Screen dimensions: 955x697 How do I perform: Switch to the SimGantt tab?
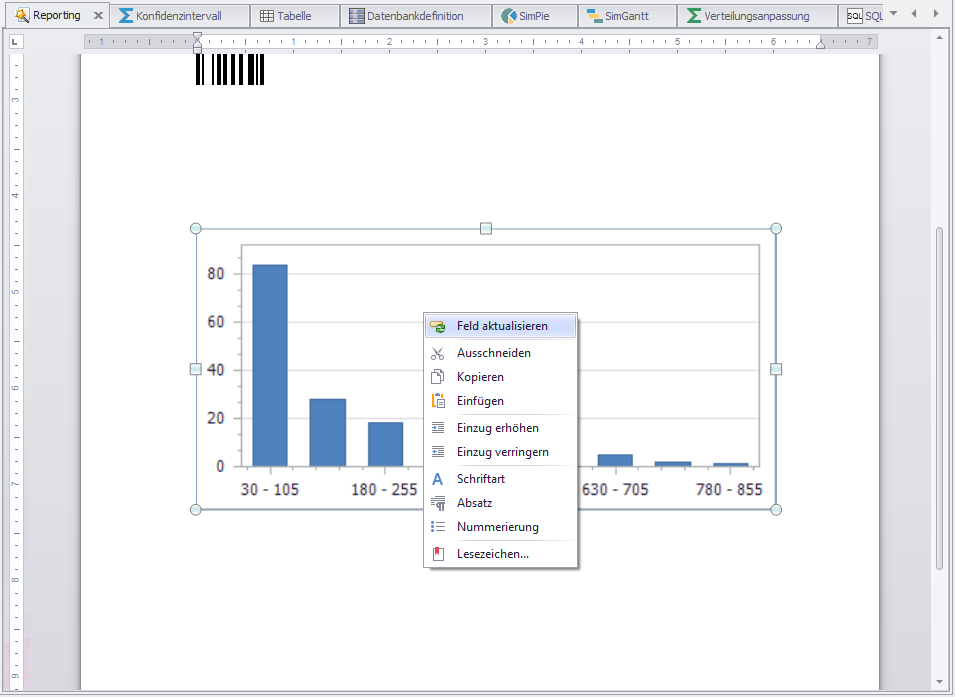click(x=627, y=16)
